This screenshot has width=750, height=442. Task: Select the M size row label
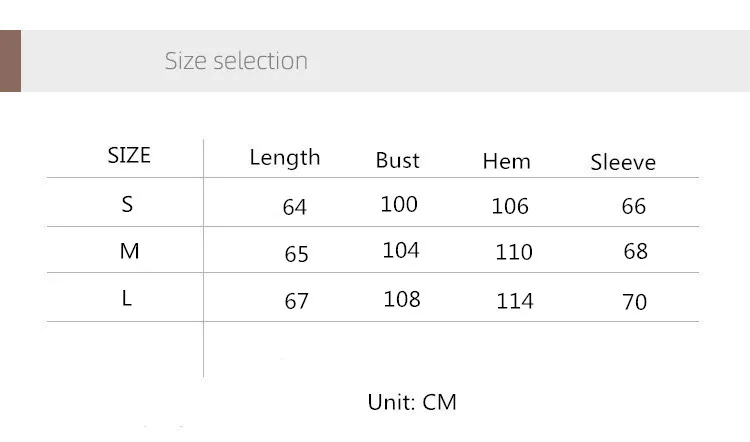click(x=129, y=251)
